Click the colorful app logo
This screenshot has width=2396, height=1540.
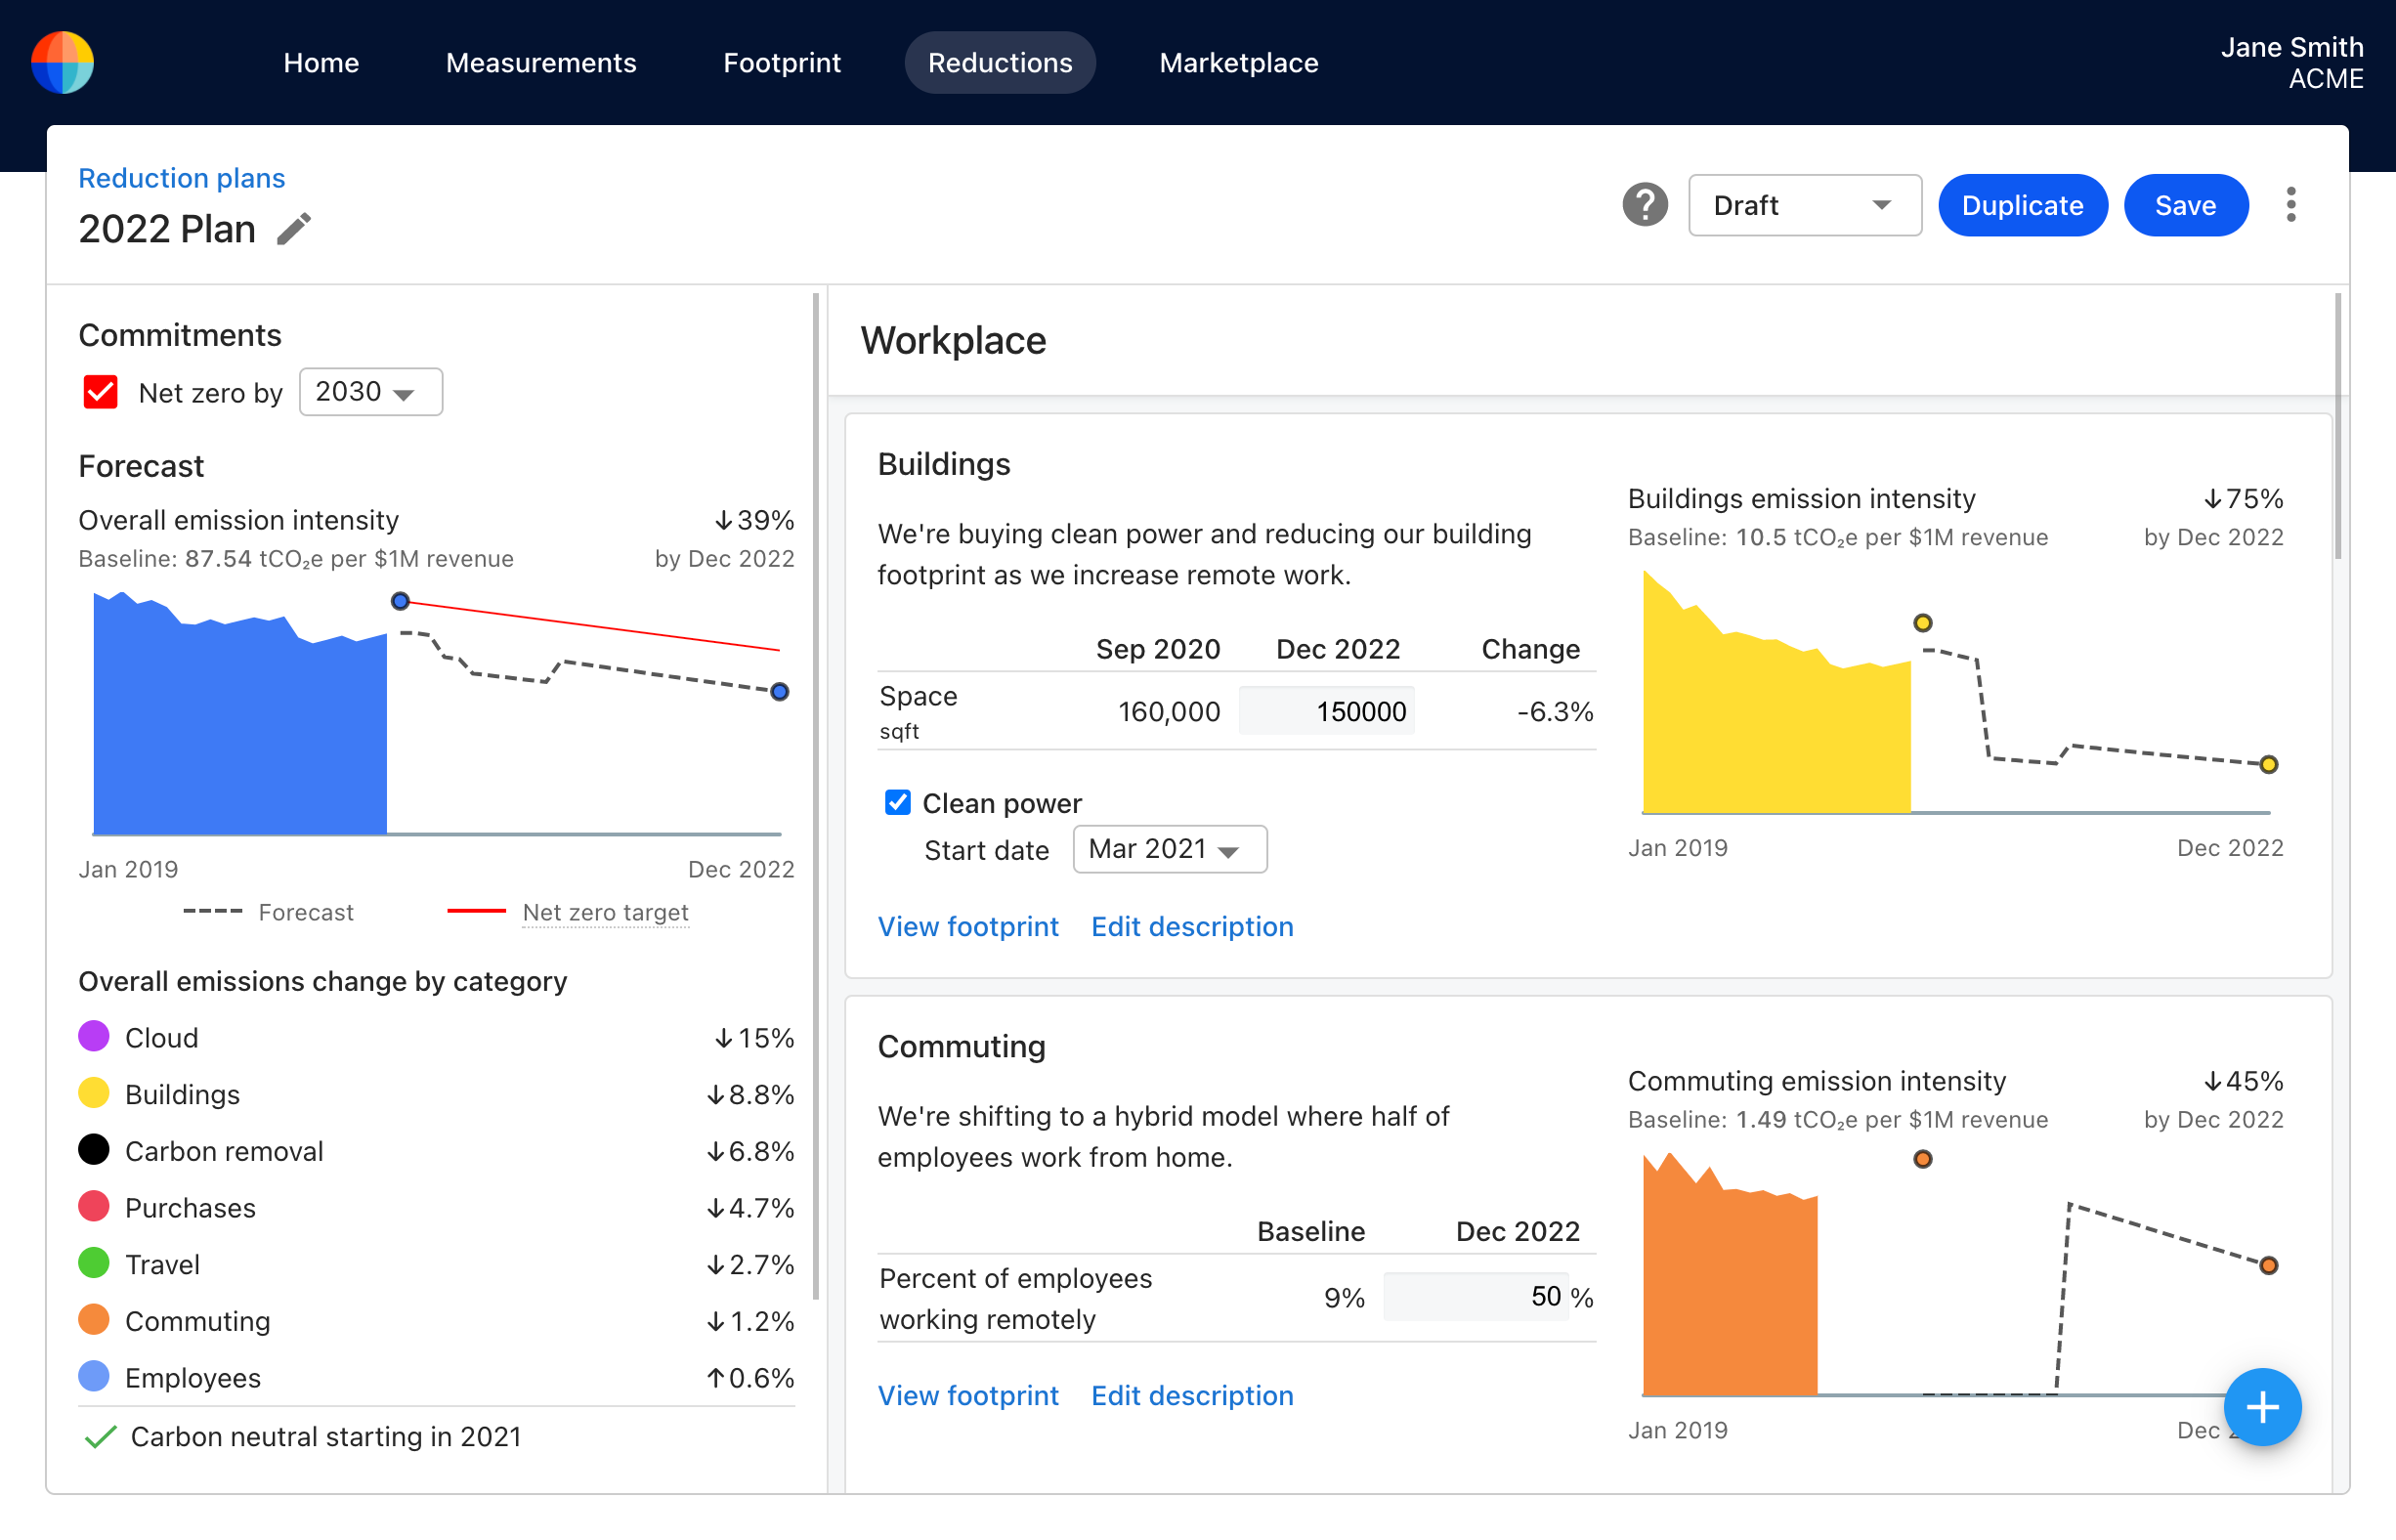pos(63,62)
